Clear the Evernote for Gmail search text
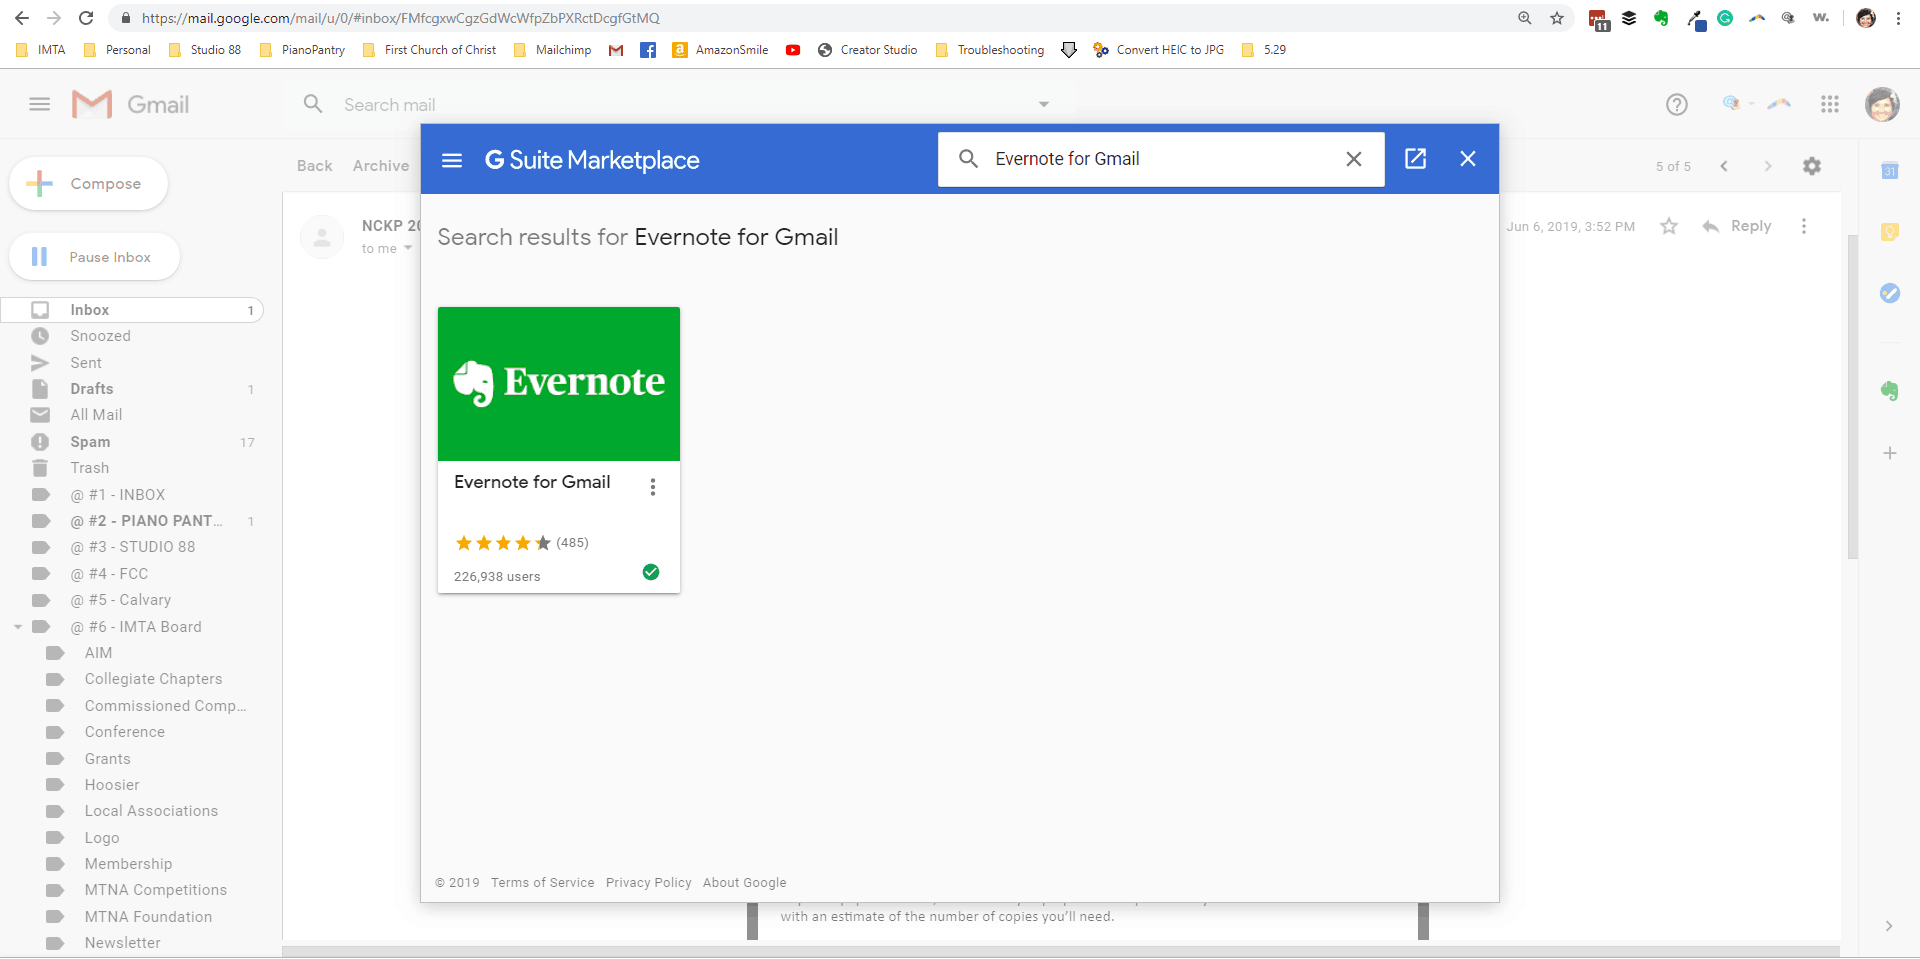The height and width of the screenshot is (959, 1920). pyautogui.click(x=1354, y=159)
